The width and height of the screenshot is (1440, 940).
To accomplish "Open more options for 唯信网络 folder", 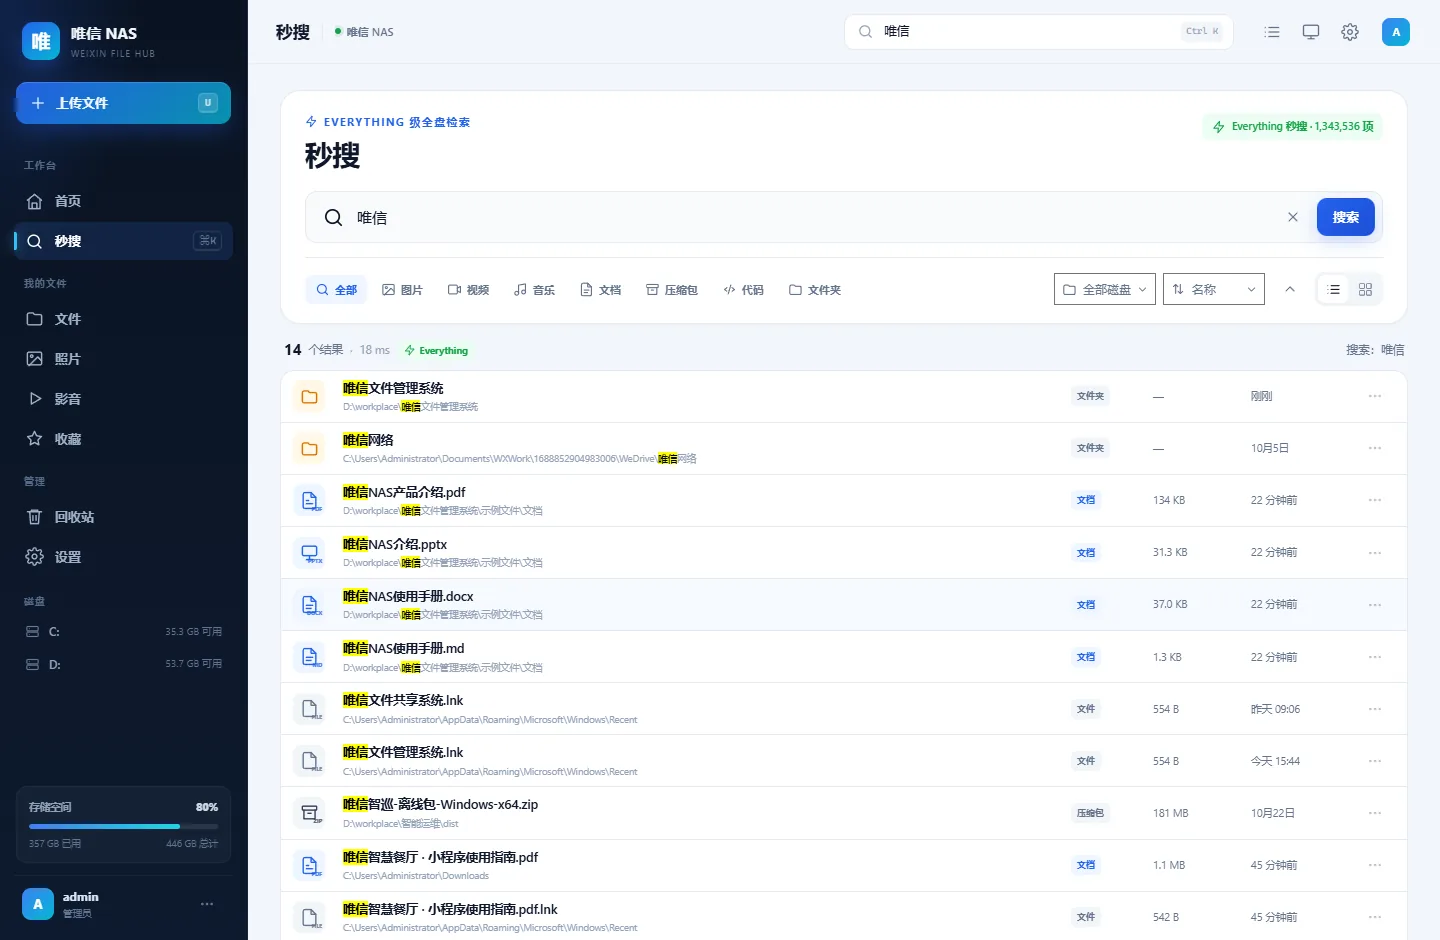I will coord(1375,448).
